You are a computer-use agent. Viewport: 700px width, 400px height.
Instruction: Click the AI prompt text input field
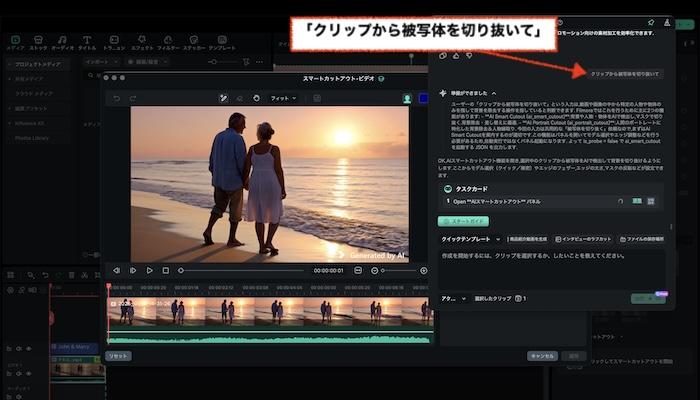click(552, 269)
